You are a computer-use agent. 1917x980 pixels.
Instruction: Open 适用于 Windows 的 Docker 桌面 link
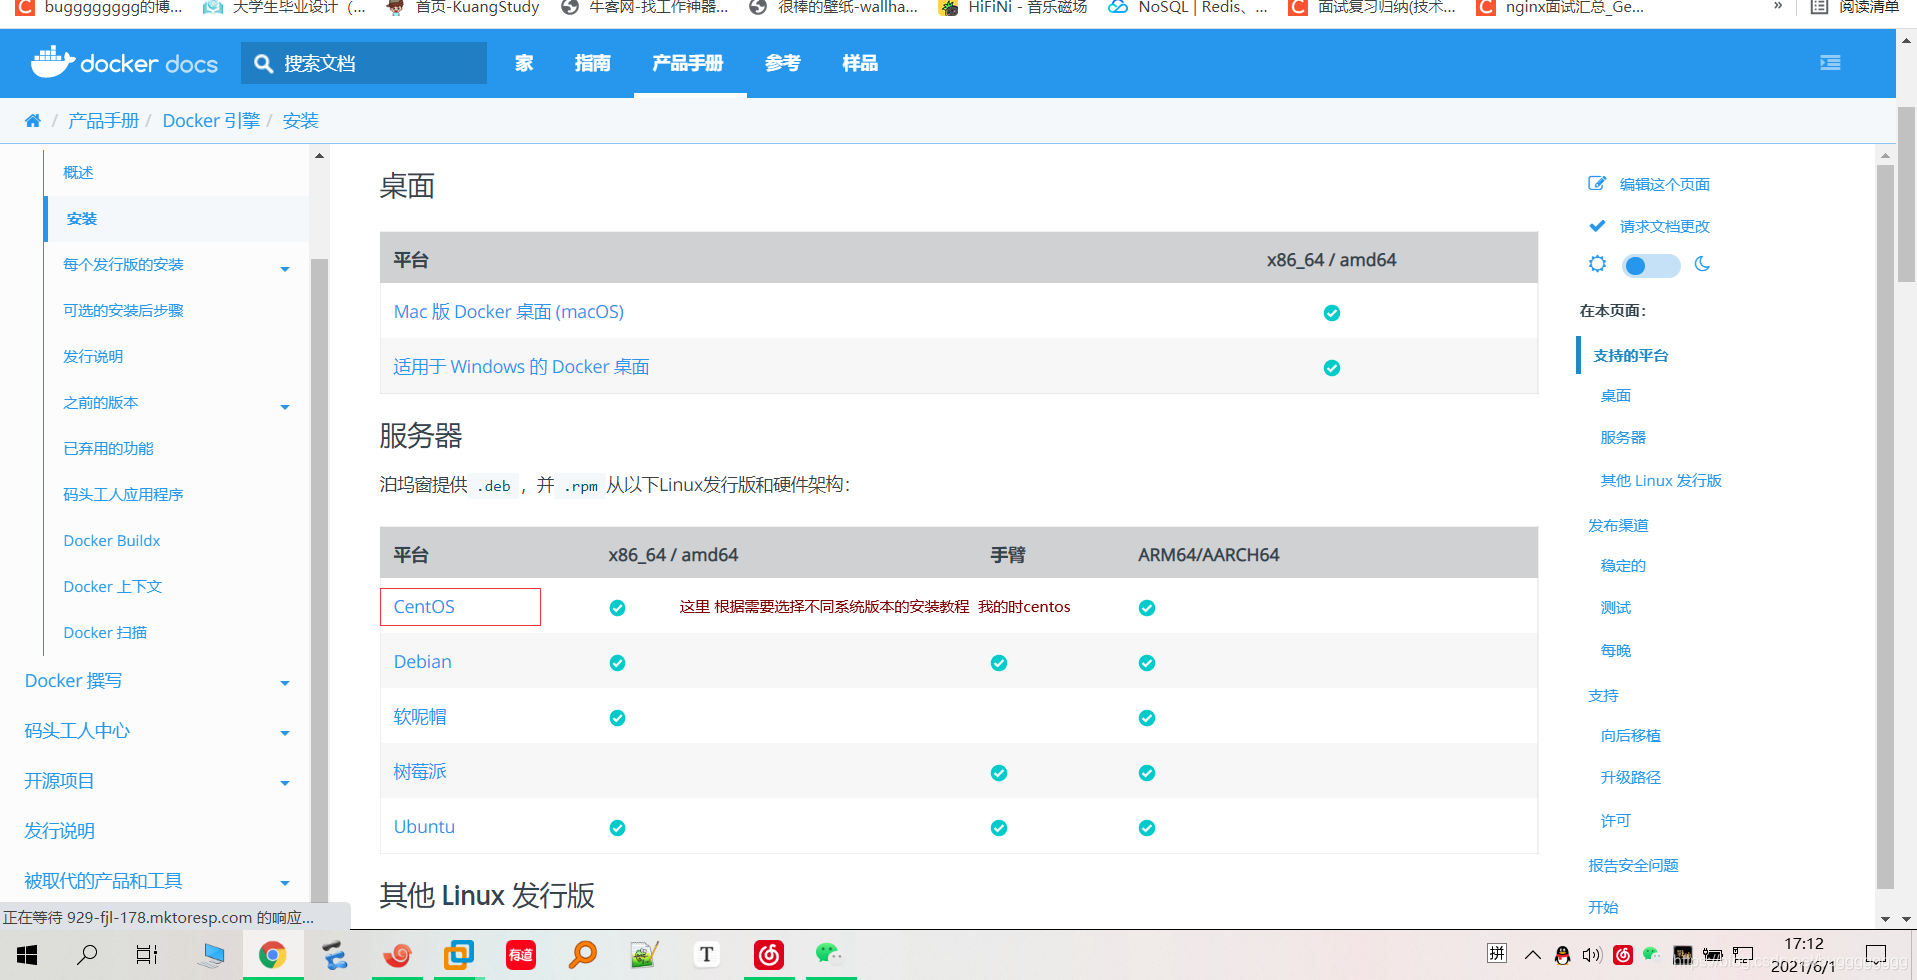tap(521, 367)
